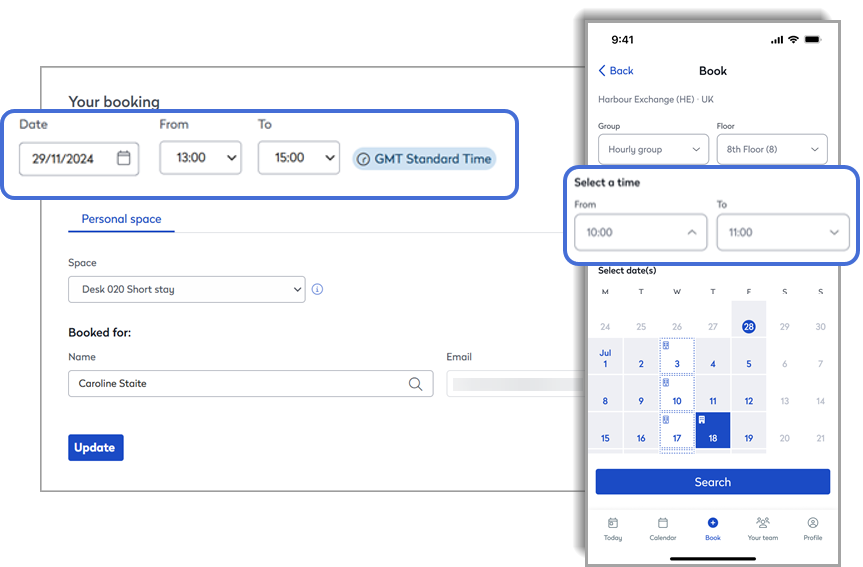Tap the Book plus icon in bottom bar
Screen dimensions: 863x567
coord(713,522)
